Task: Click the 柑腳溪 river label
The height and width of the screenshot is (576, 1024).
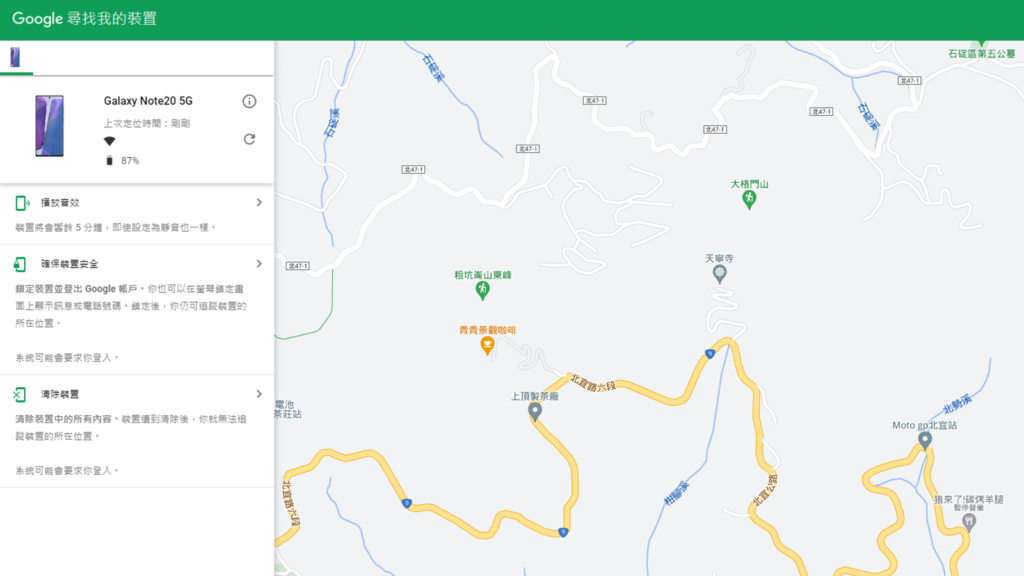Action: coord(677,493)
